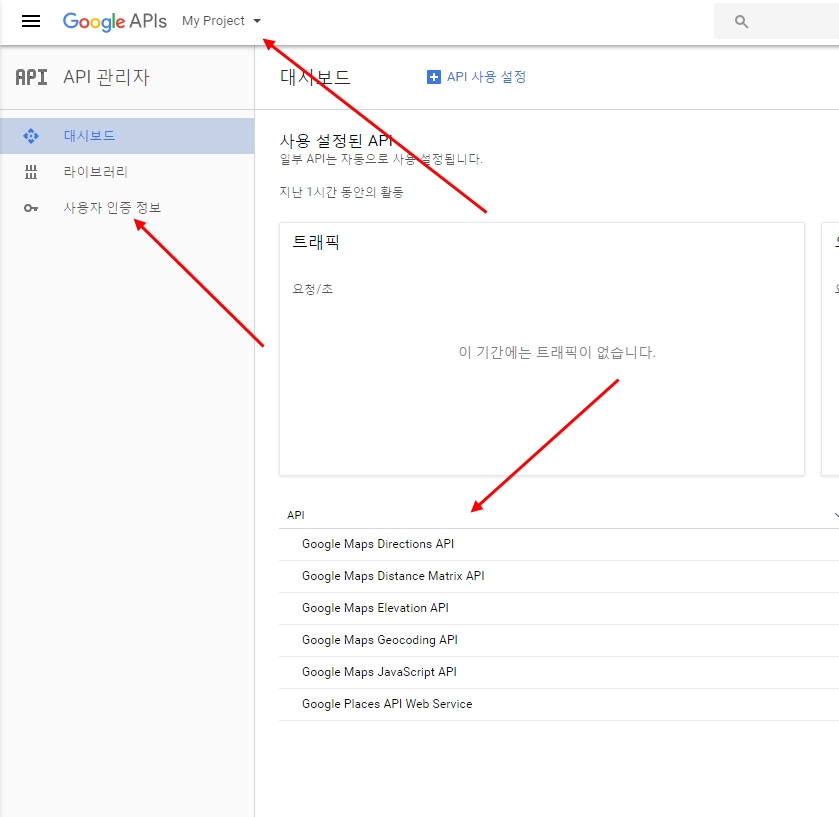This screenshot has width=839, height=817.
Task: Click the 라이브러리 sidebar icon
Action: (31, 172)
